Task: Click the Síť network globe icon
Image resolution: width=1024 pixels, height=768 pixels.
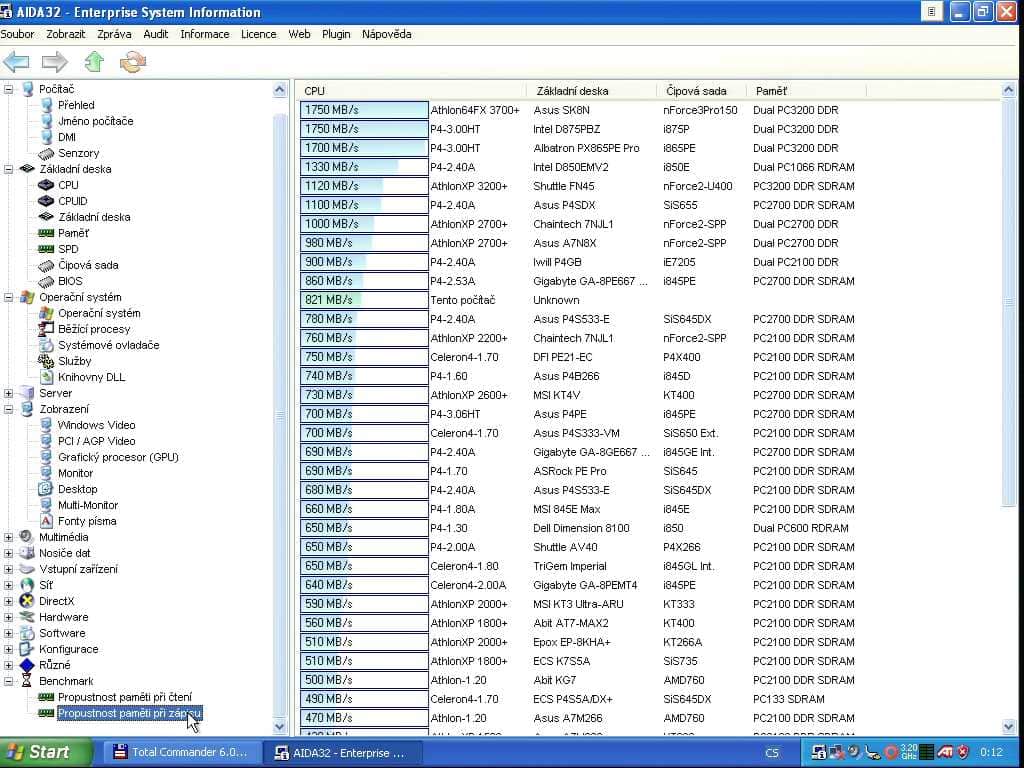Action: pyautogui.click(x=27, y=585)
